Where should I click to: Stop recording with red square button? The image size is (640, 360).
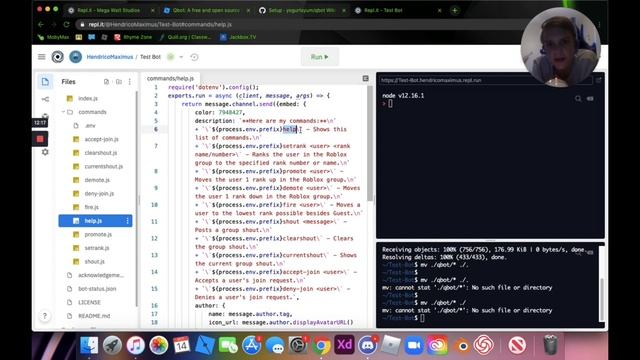click(x=40, y=139)
